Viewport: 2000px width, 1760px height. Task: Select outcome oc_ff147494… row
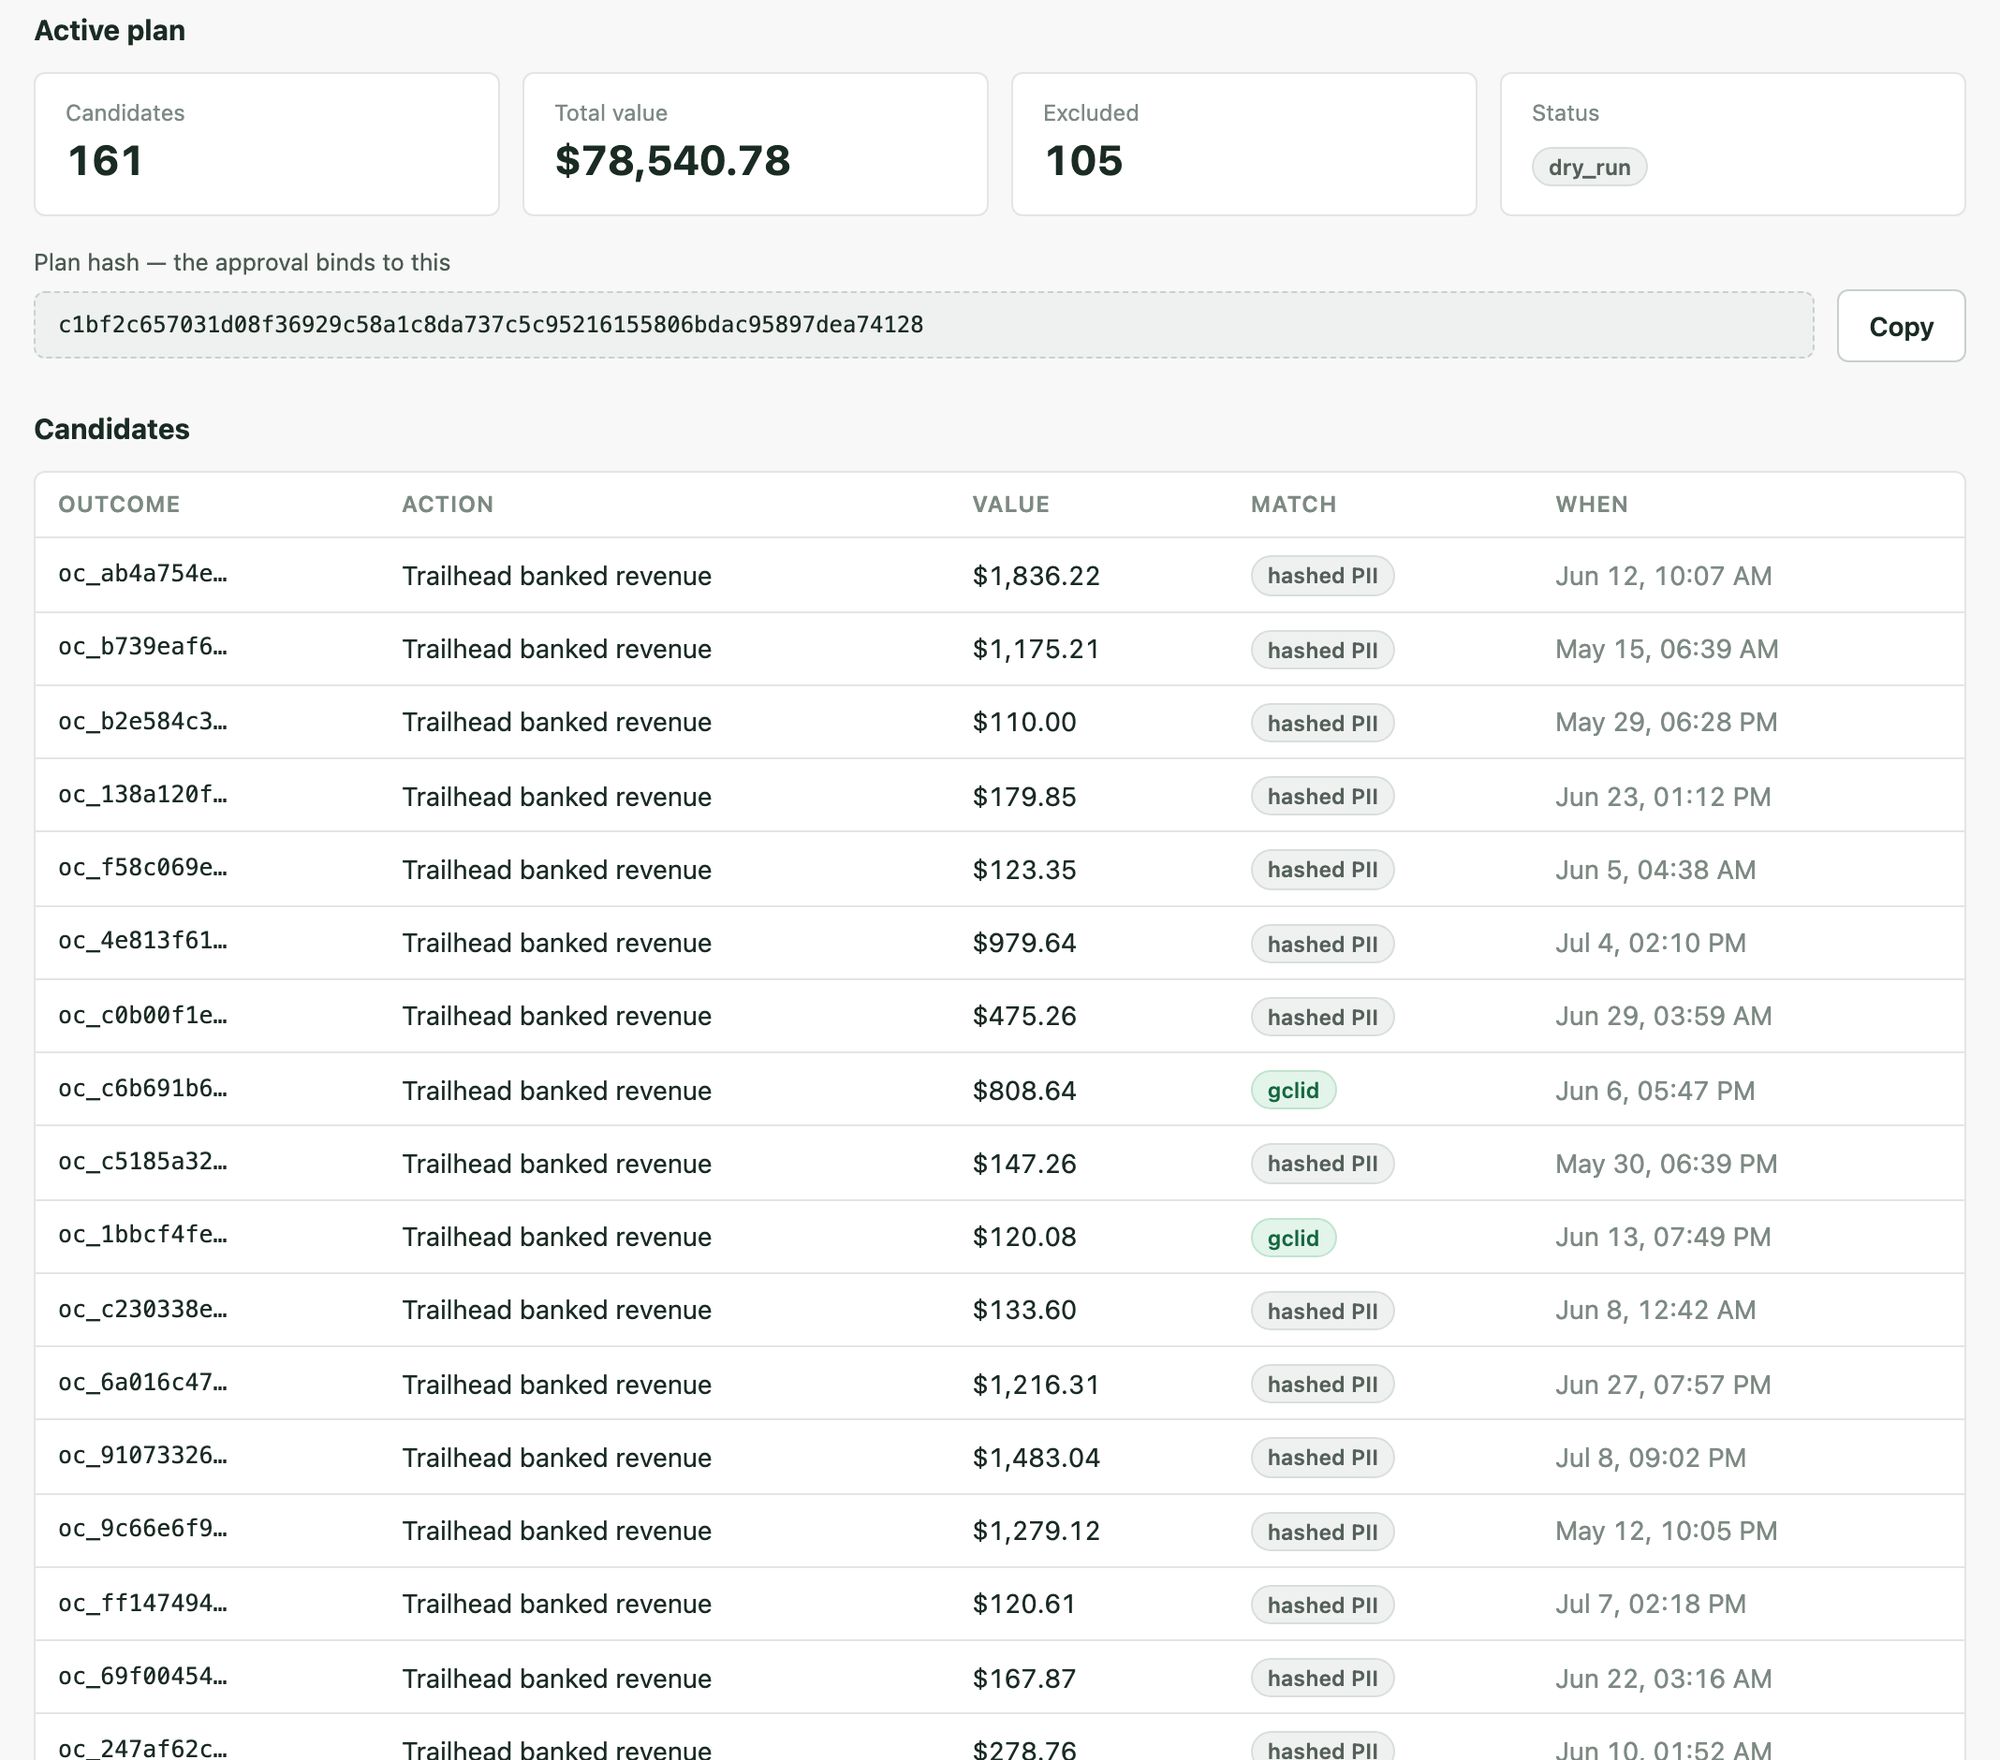(1000, 1604)
